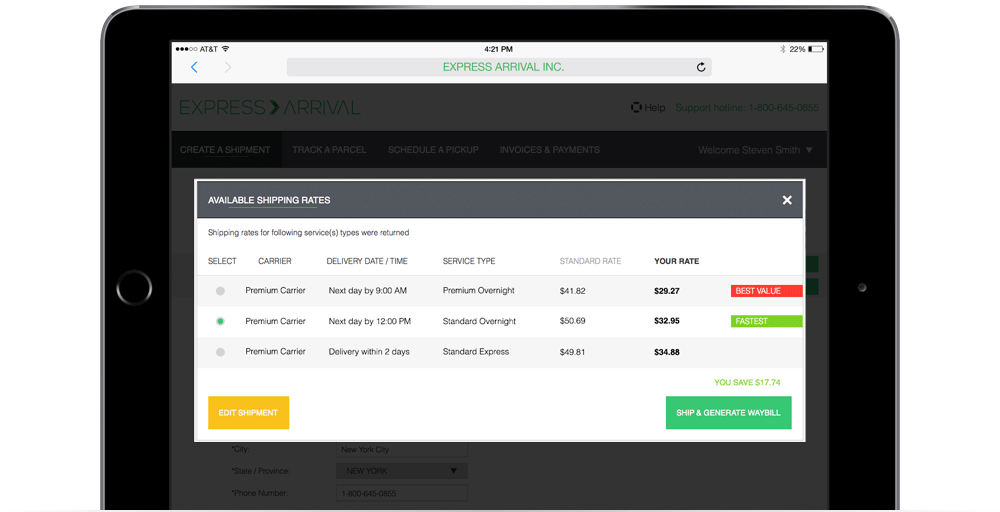Tap the browser back arrow
1000x512 pixels.
194,67
